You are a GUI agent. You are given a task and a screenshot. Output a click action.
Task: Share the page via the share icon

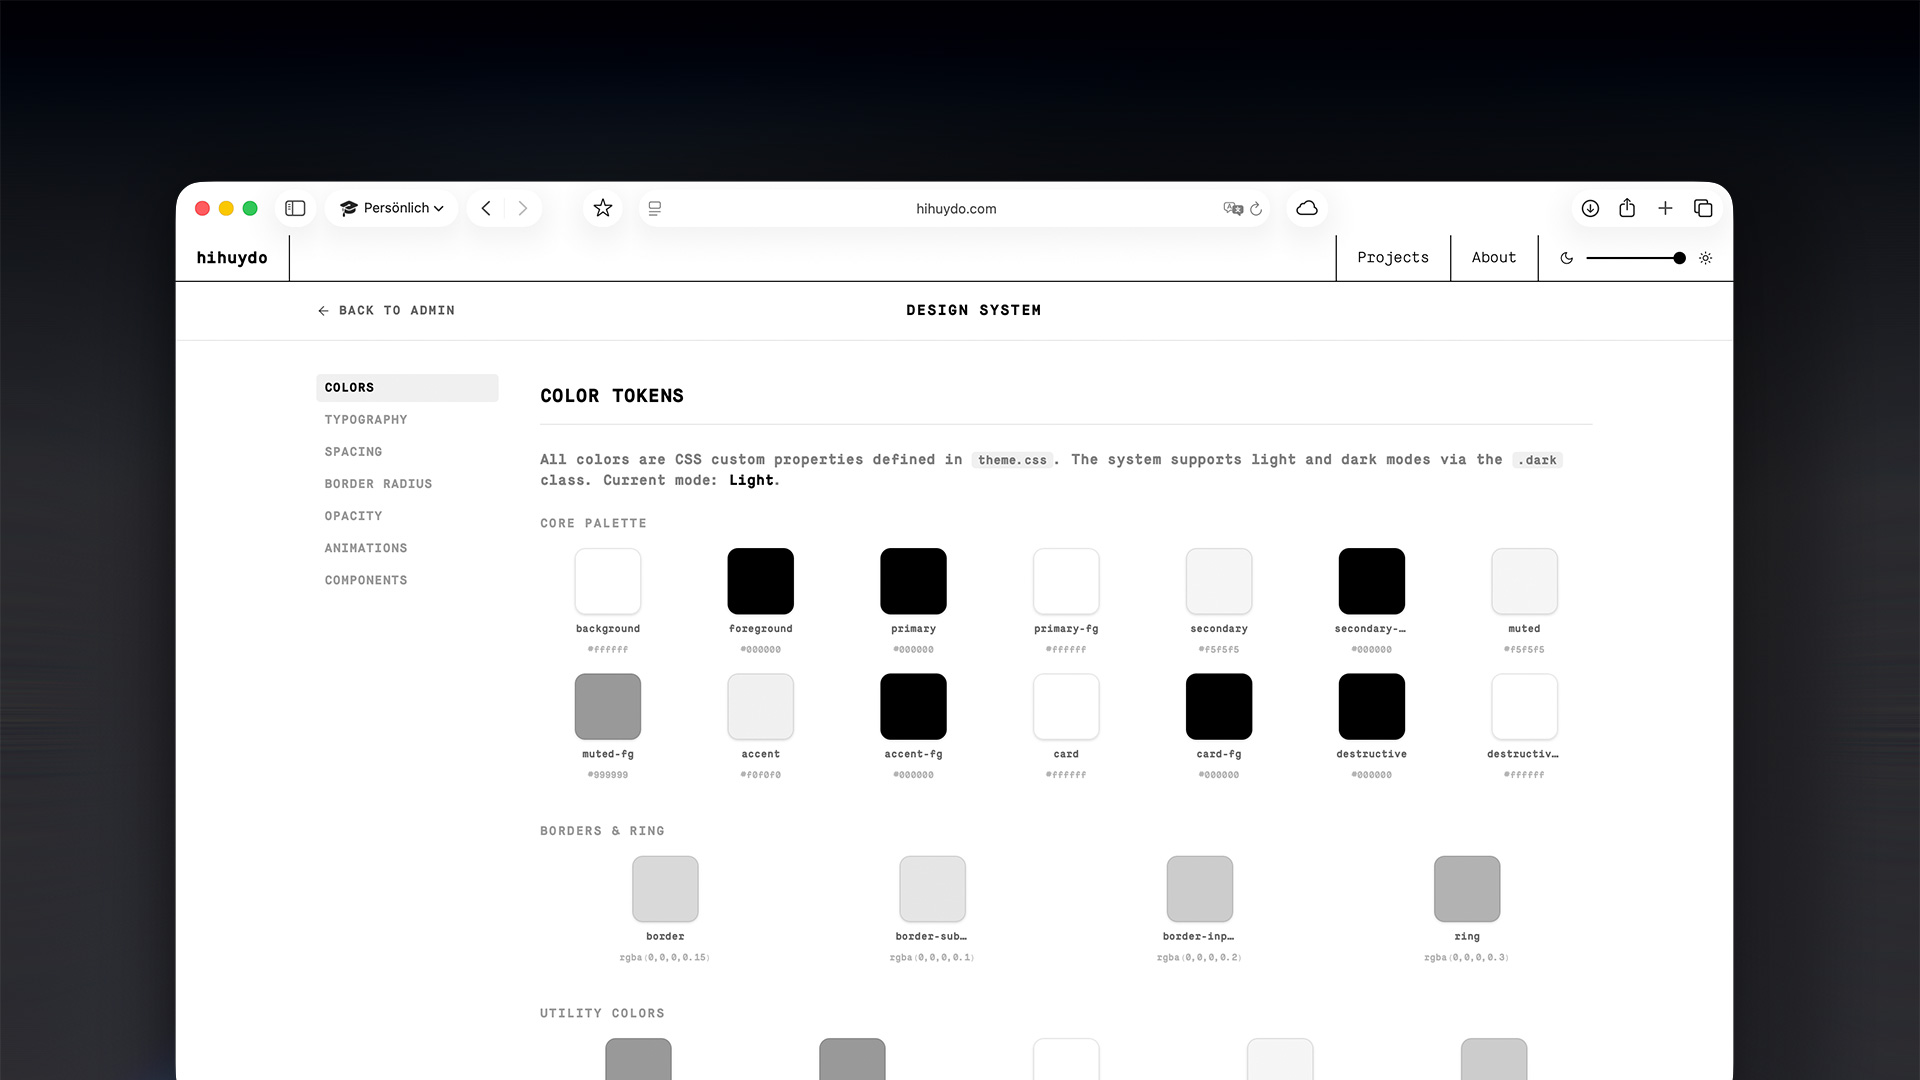pyautogui.click(x=1627, y=208)
